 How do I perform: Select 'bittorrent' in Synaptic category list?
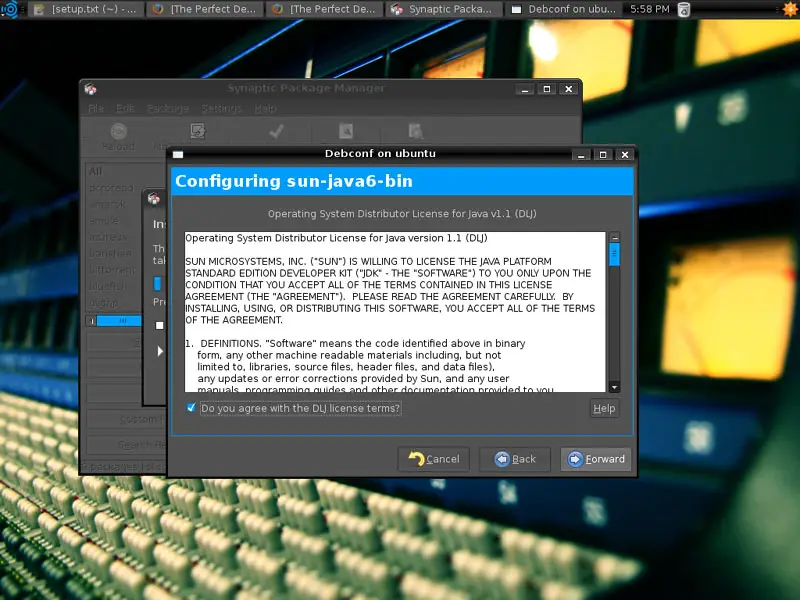(112, 269)
